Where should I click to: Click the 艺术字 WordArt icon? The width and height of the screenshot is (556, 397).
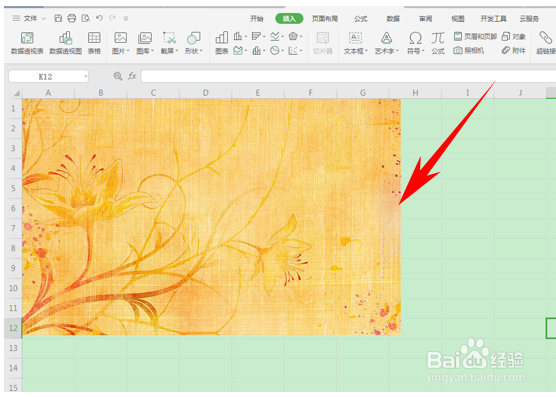386,38
